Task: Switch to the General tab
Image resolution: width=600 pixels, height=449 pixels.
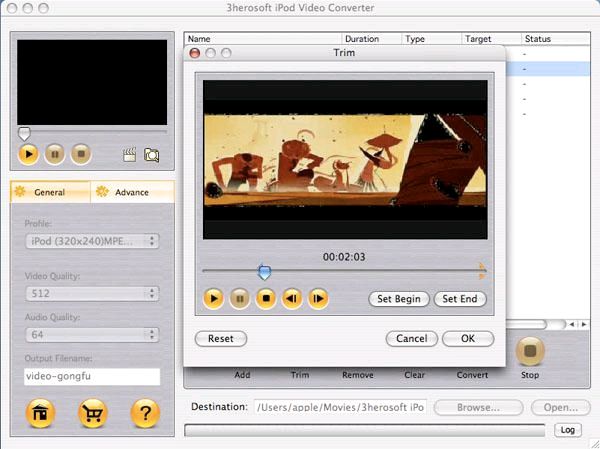Action: coord(50,192)
